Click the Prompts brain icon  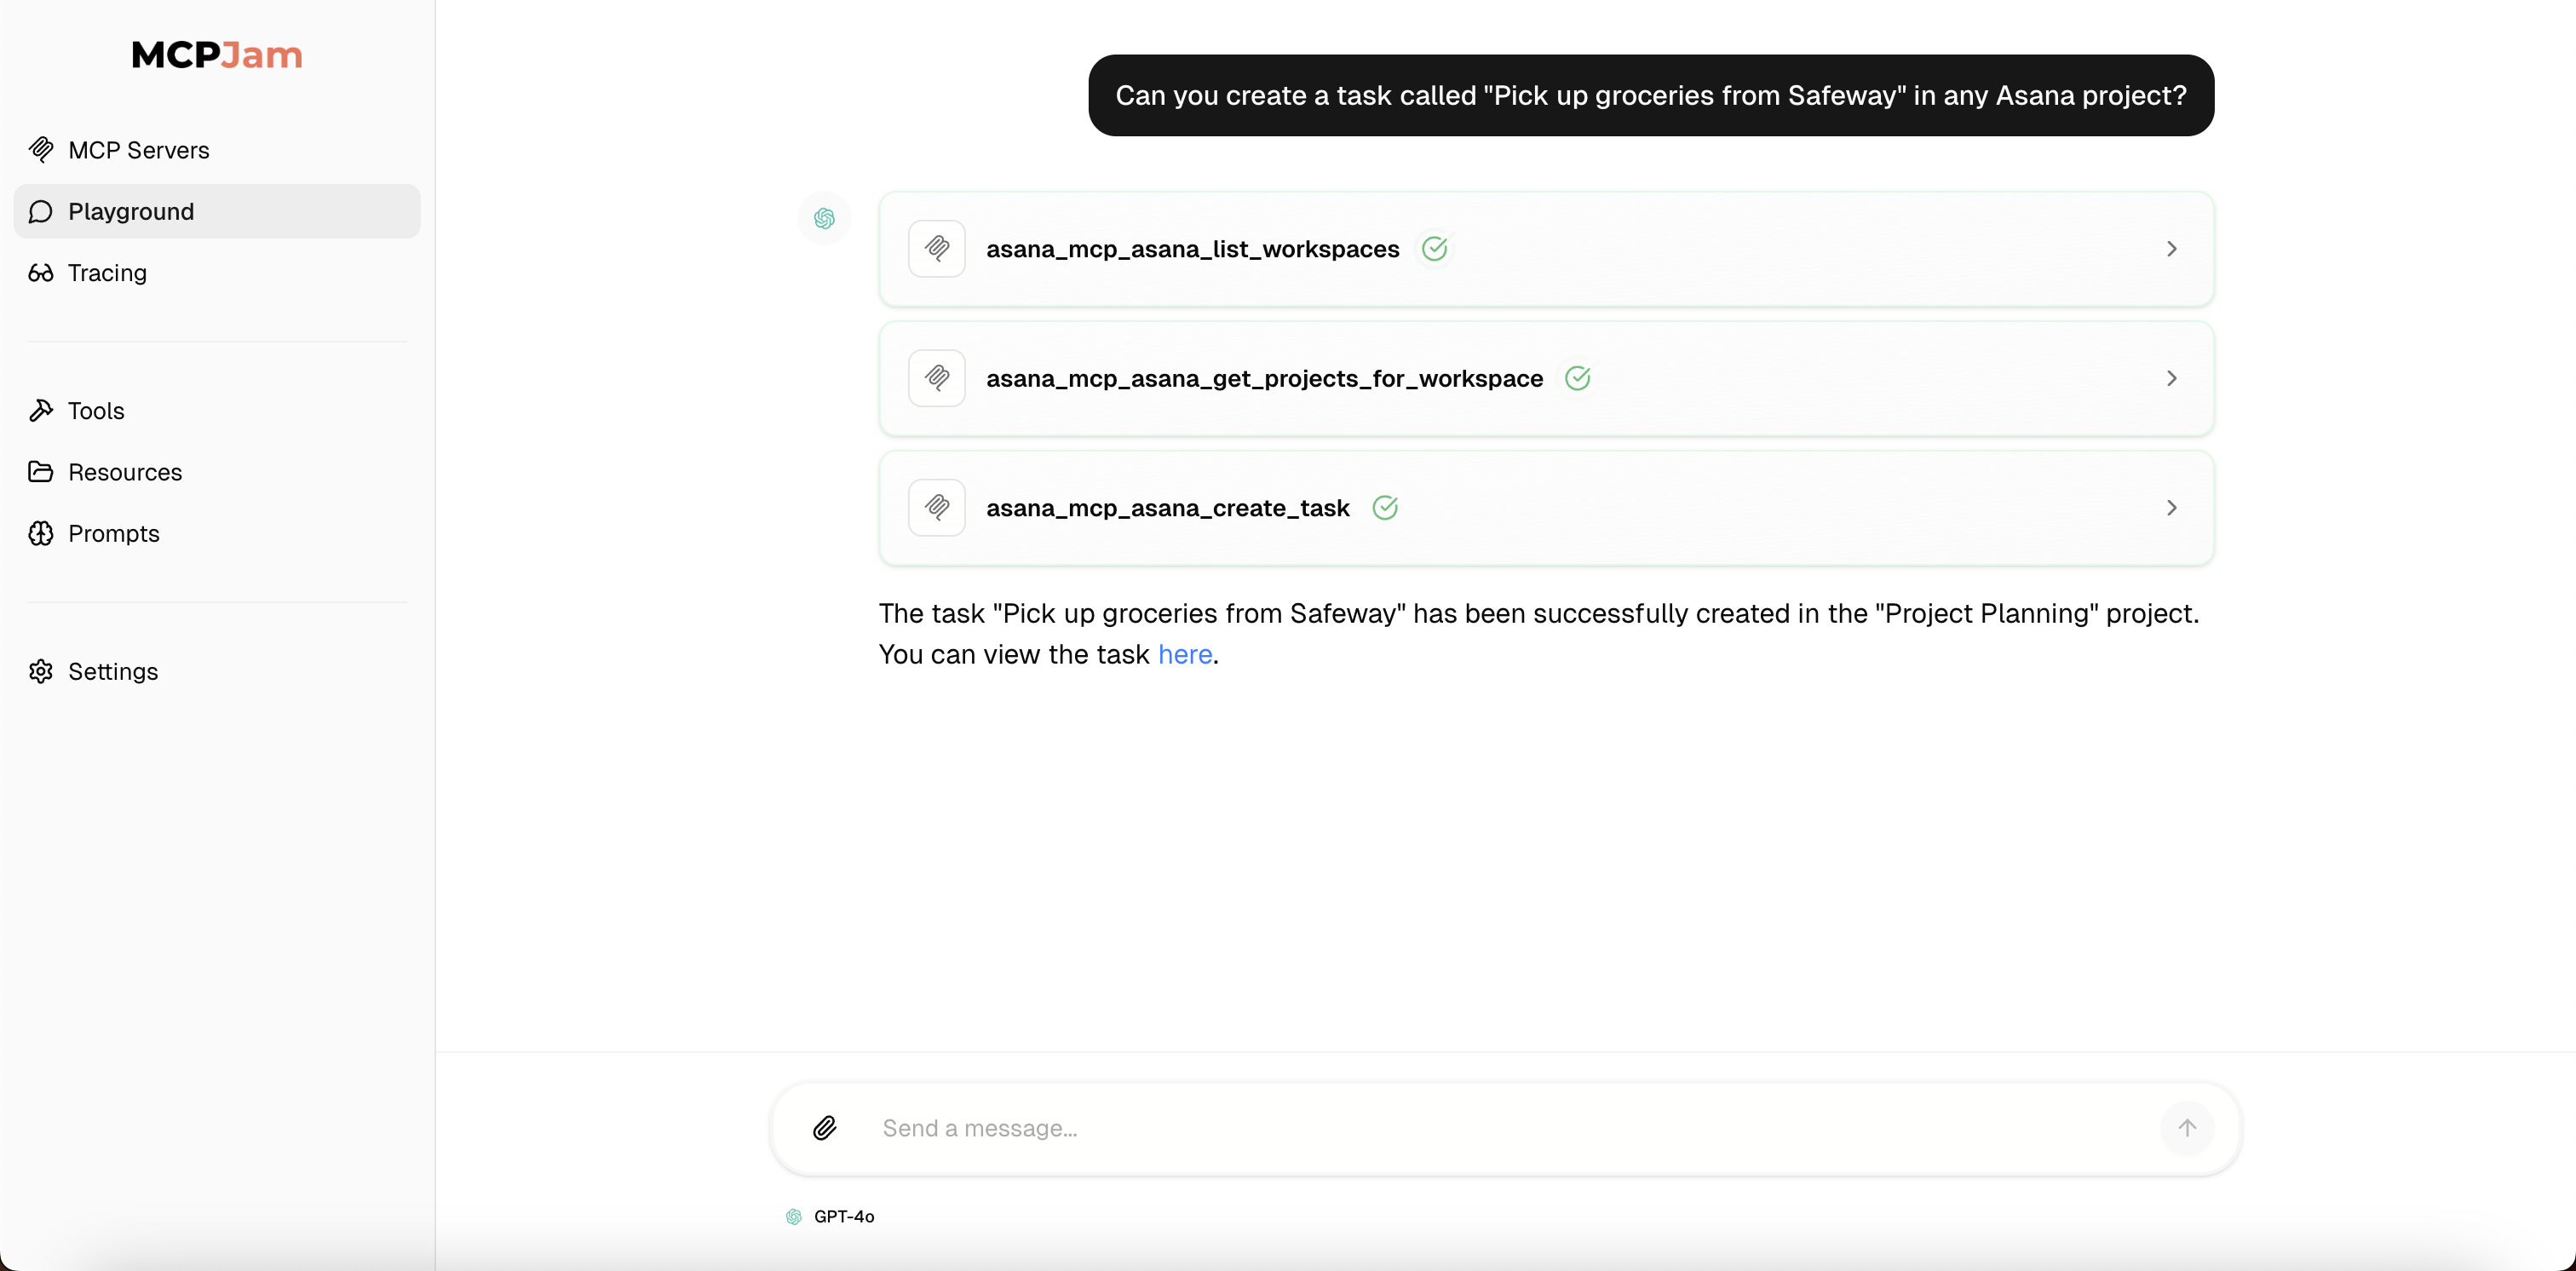click(41, 533)
